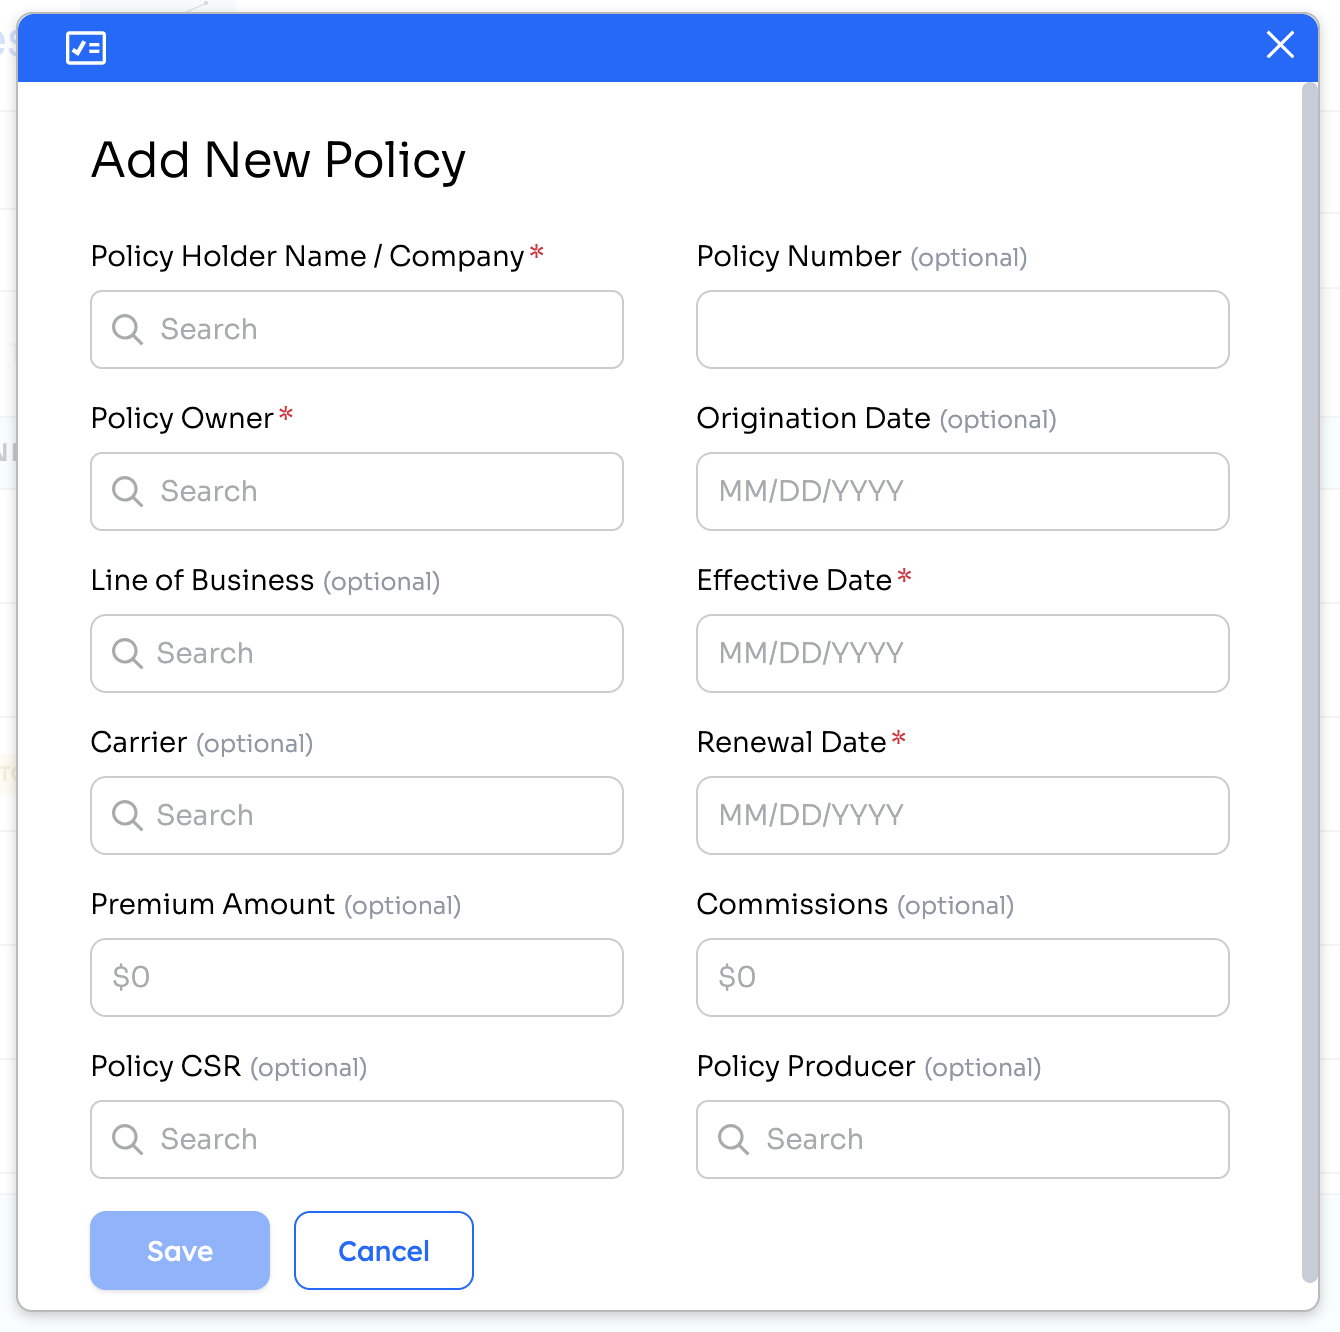Focus the Policy Number text field
Screen dimensions: 1340x1332
pos(963,330)
